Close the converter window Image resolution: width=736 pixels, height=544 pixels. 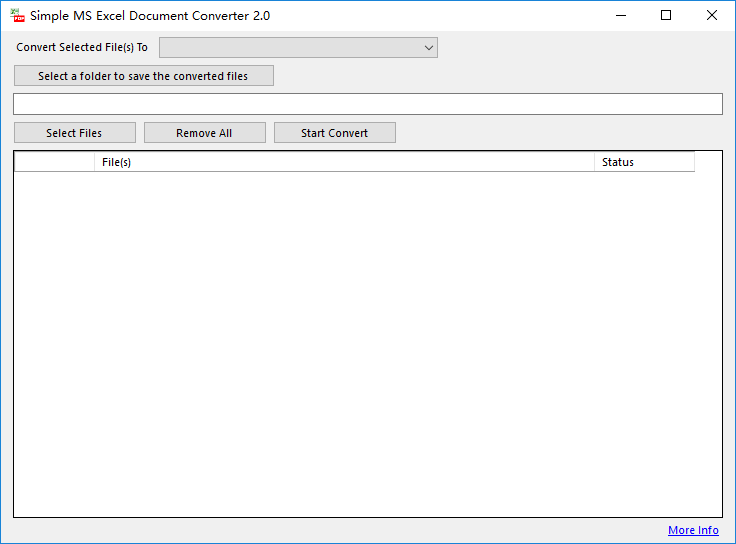(x=712, y=15)
